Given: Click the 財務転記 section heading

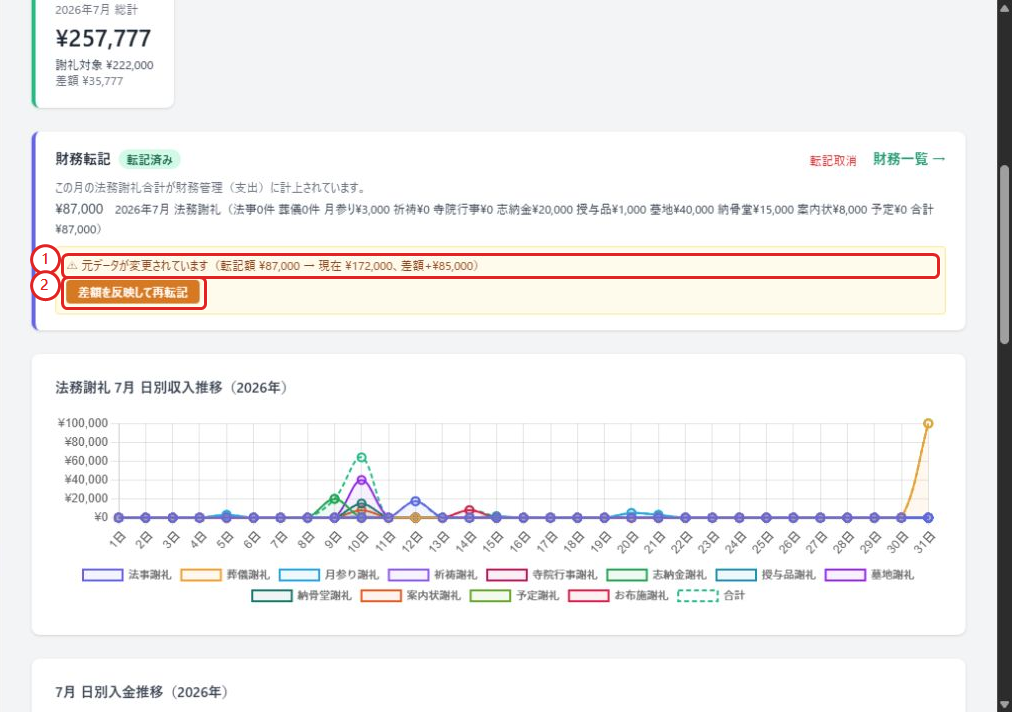Looking at the screenshot, I should [83, 159].
